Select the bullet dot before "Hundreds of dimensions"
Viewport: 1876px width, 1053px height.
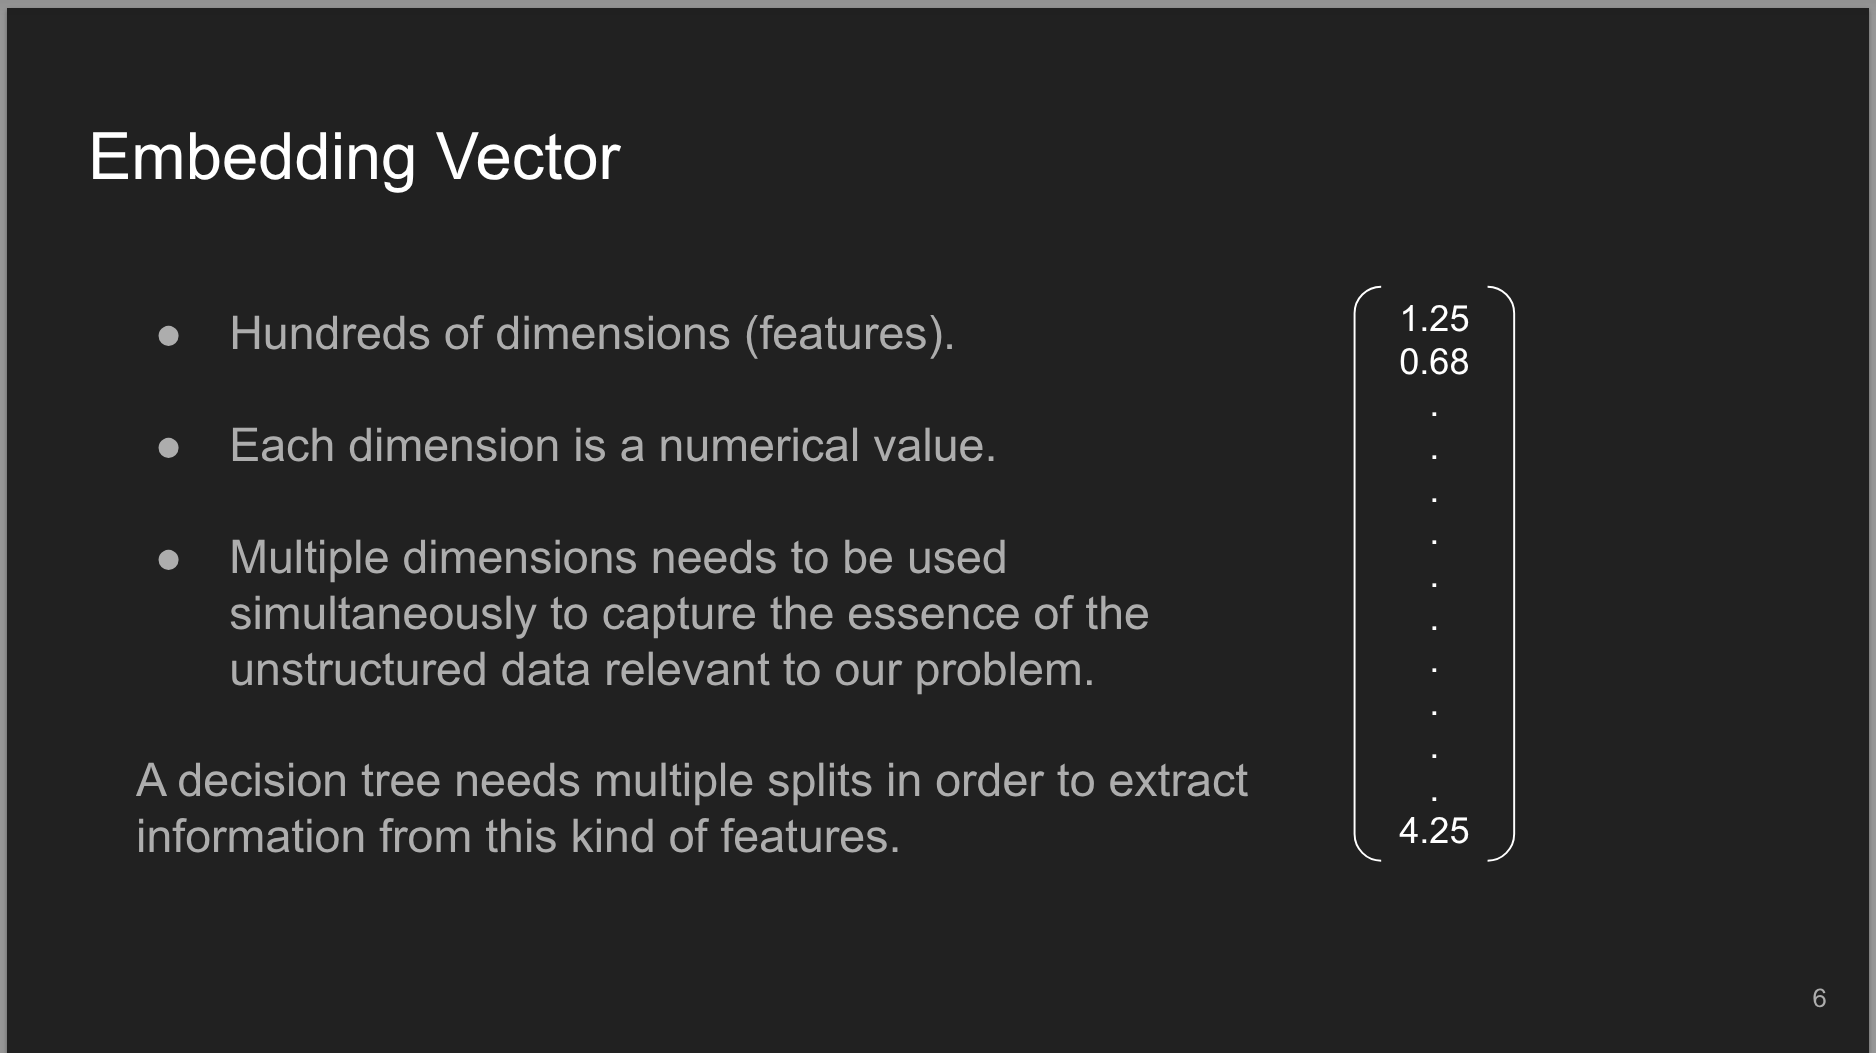pyautogui.click(x=168, y=335)
